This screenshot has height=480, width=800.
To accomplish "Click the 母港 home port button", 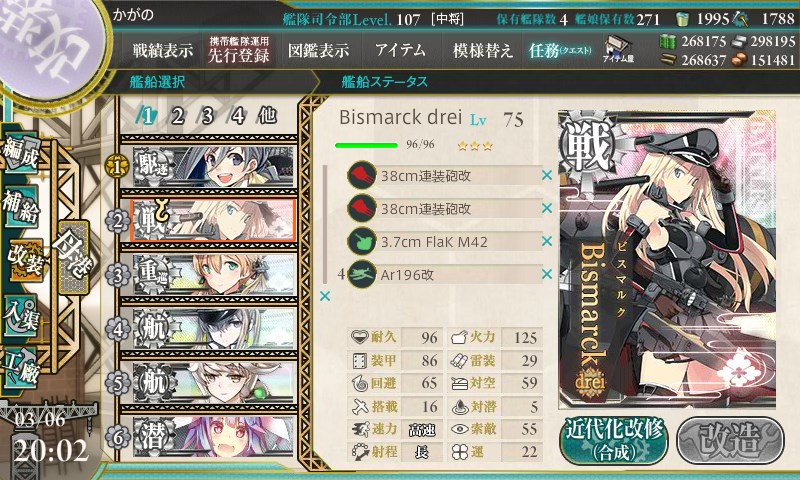I will [74, 257].
